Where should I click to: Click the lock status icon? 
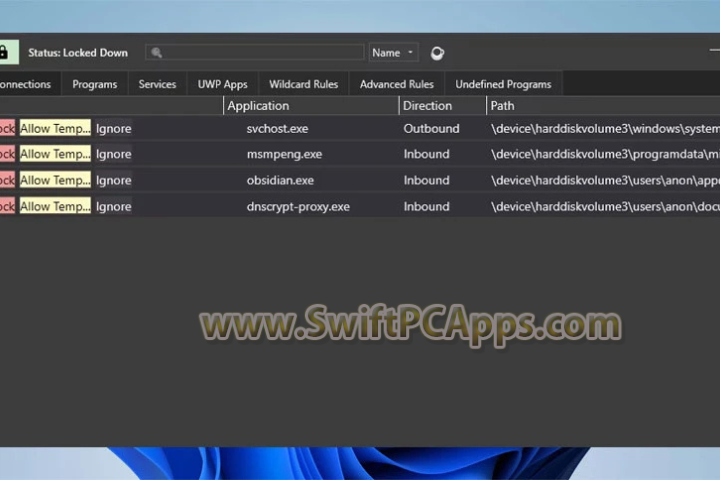click(8, 52)
